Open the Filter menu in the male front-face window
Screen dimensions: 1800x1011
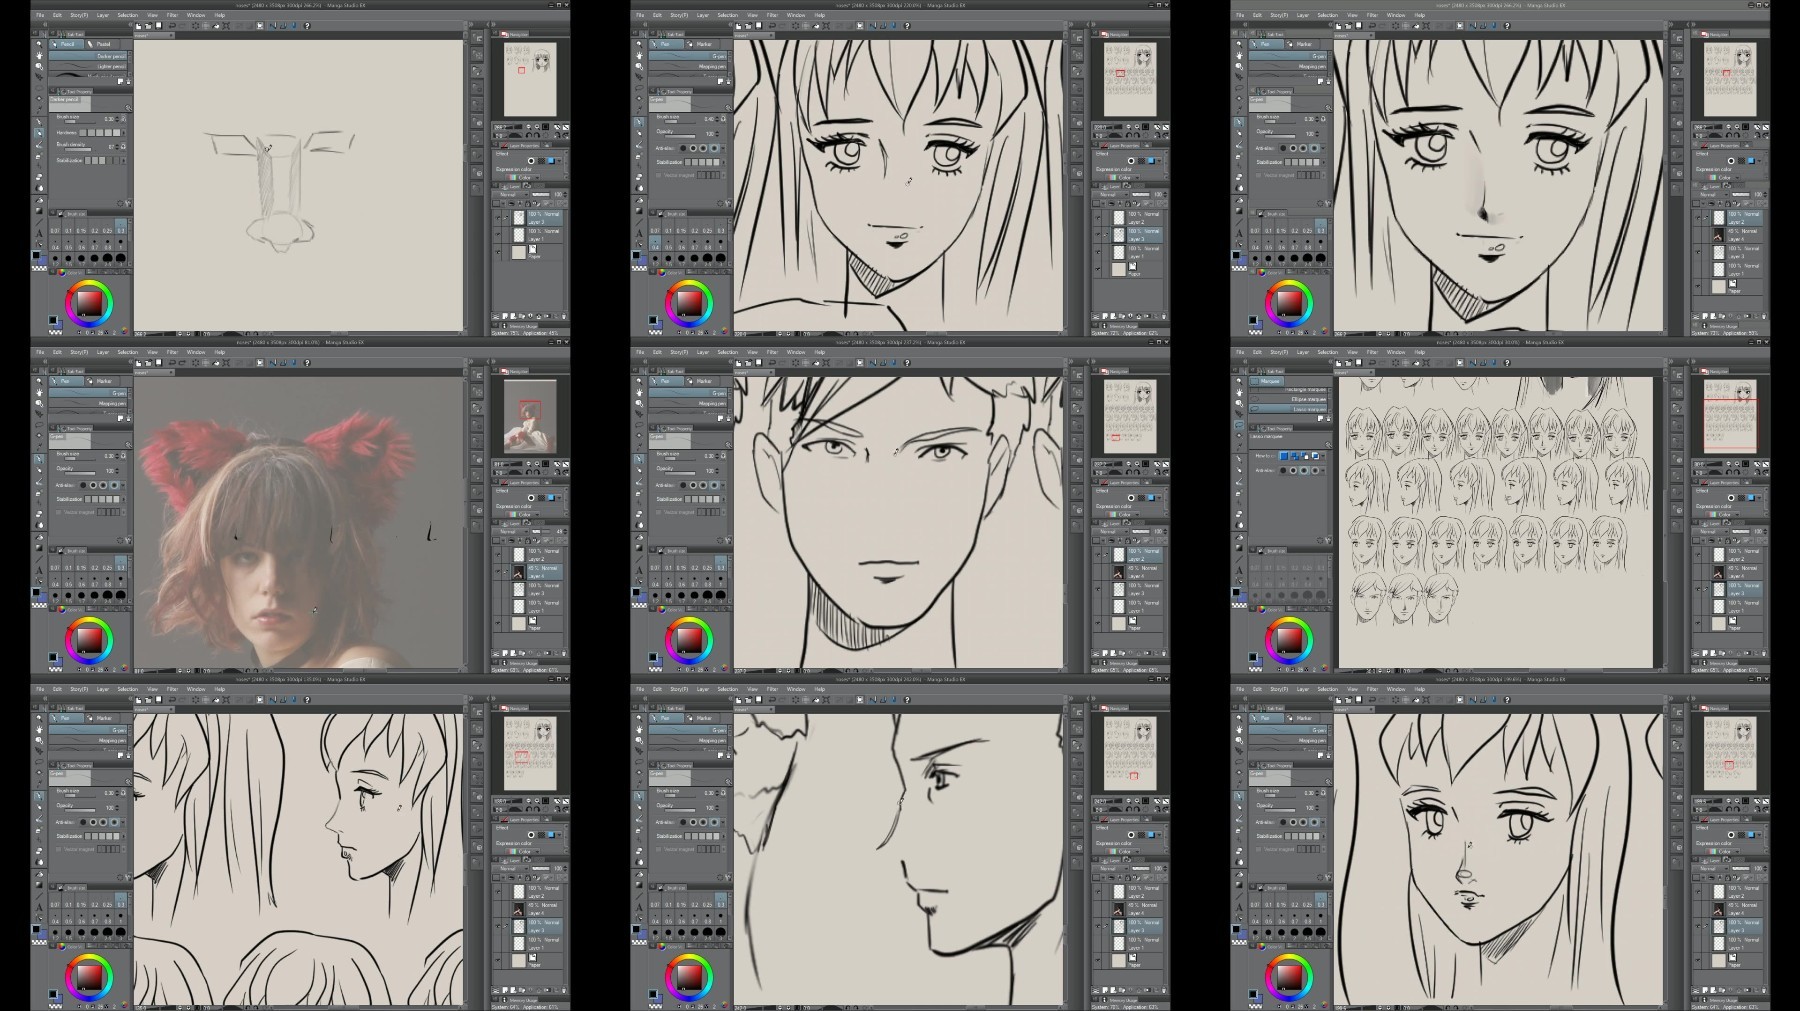click(772, 352)
